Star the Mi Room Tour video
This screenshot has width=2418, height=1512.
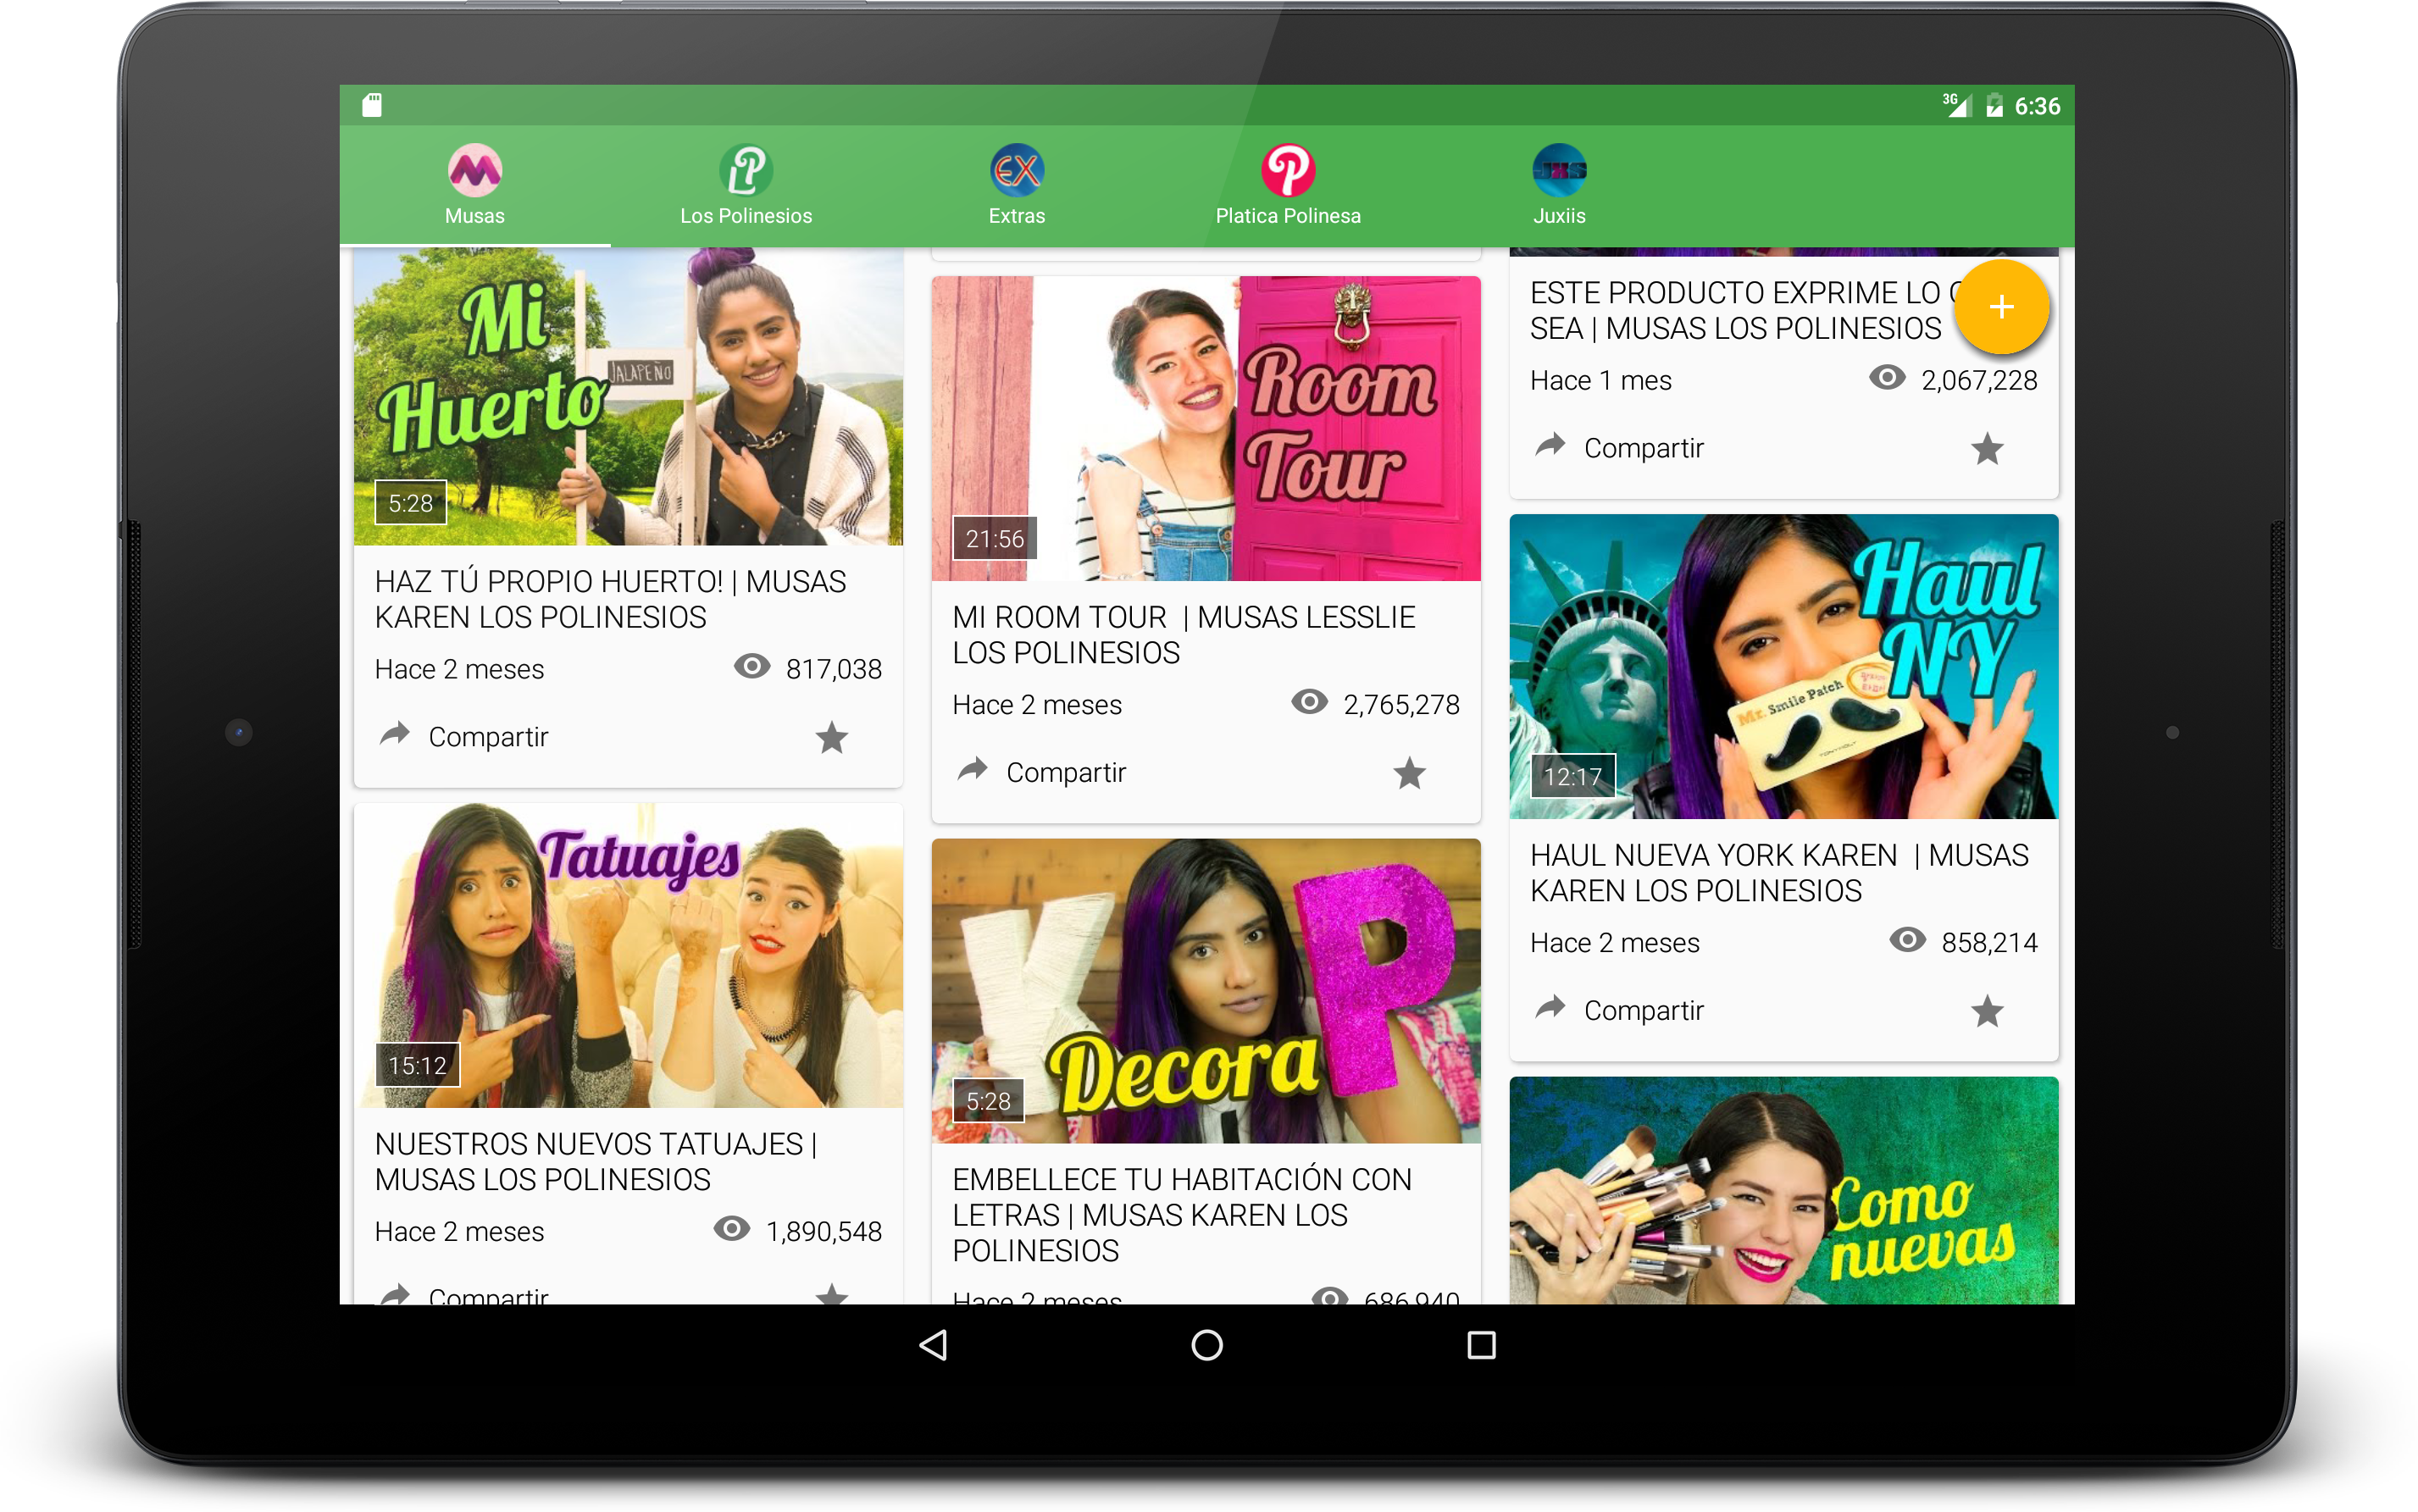click(x=1409, y=773)
